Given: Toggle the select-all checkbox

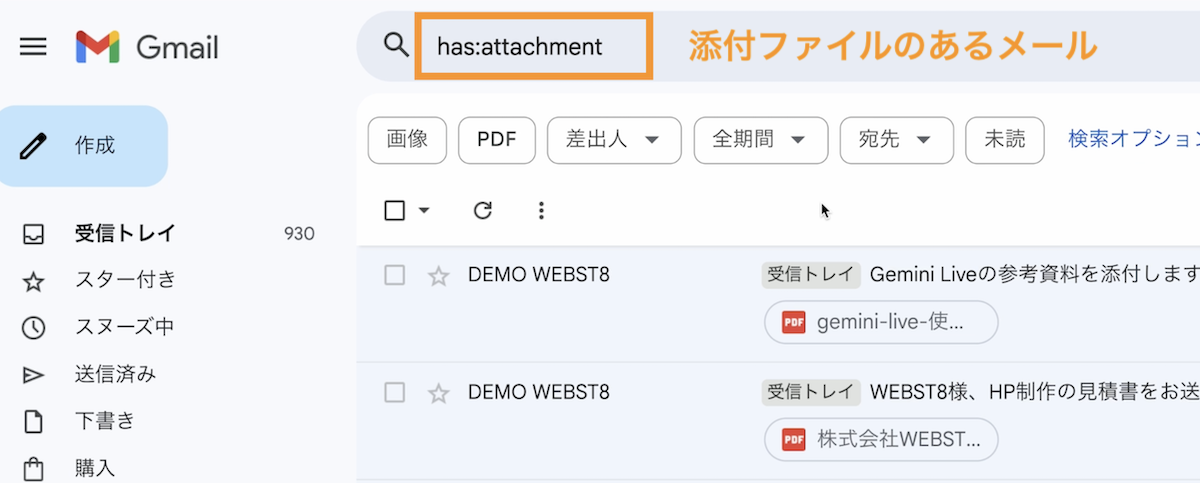Looking at the screenshot, I should (395, 210).
